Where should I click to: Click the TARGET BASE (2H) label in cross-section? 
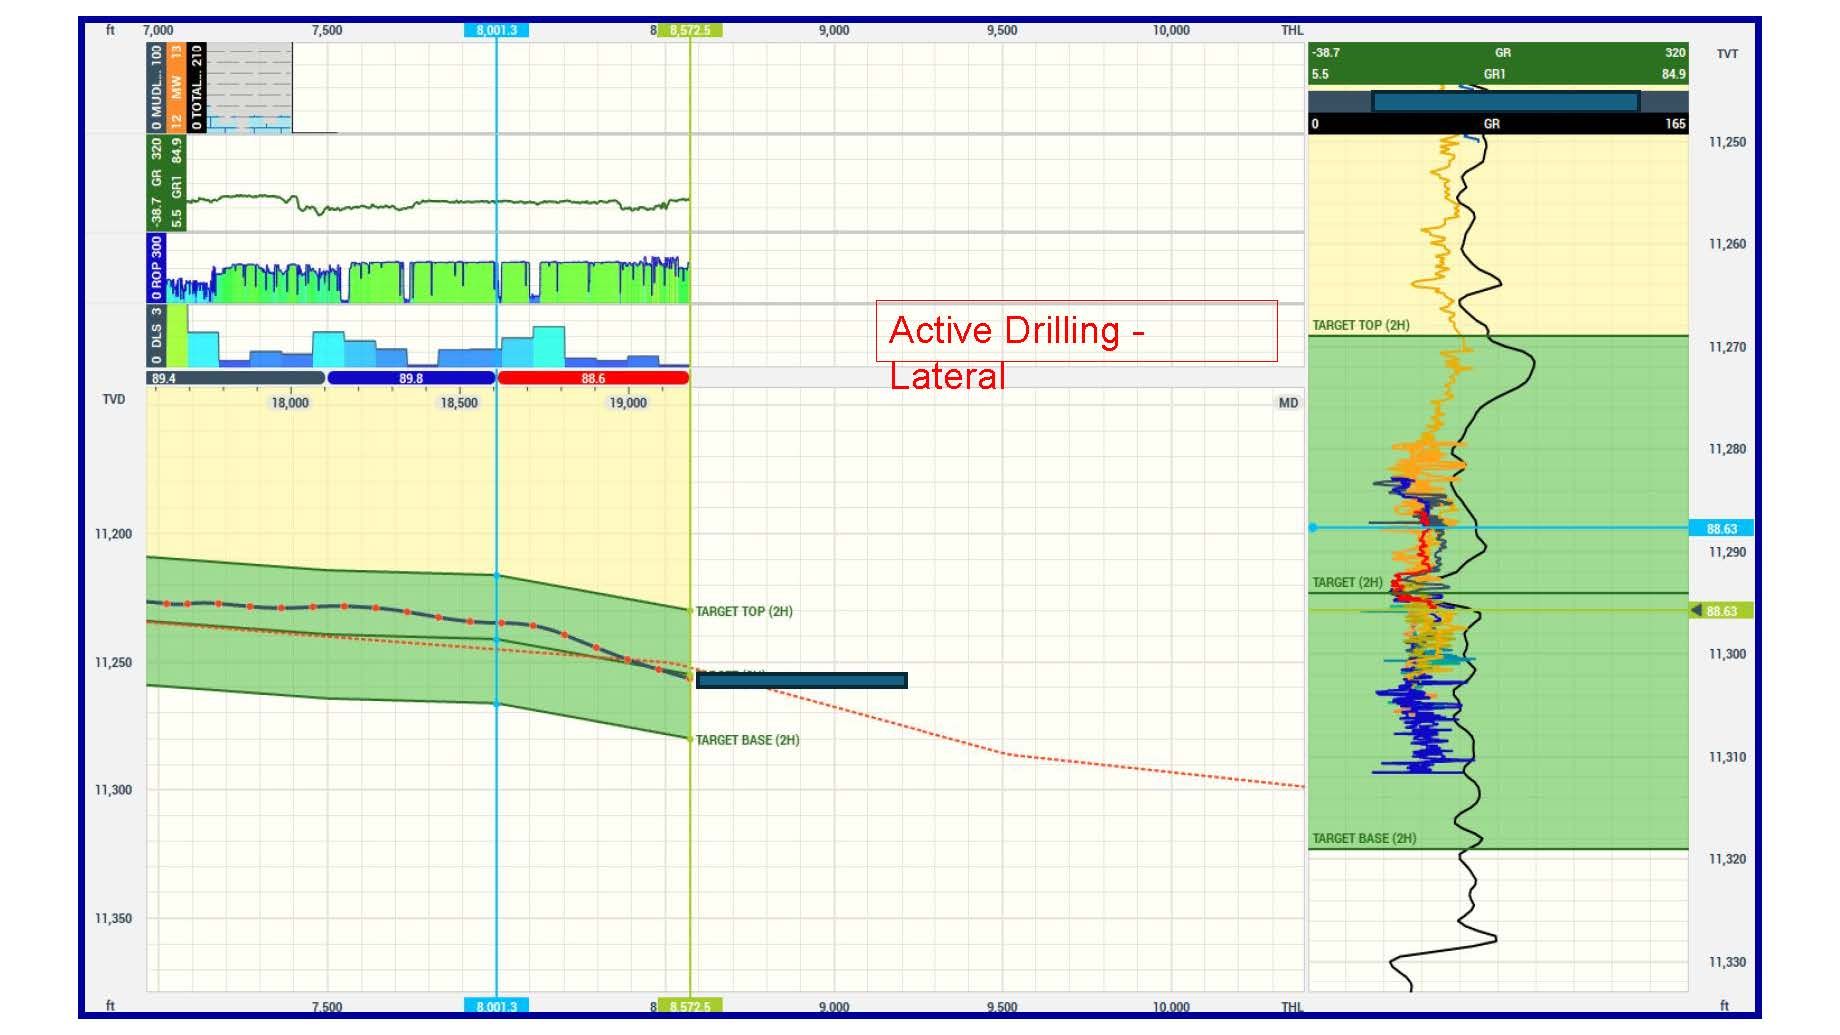pyautogui.click(x=747, y=740)
